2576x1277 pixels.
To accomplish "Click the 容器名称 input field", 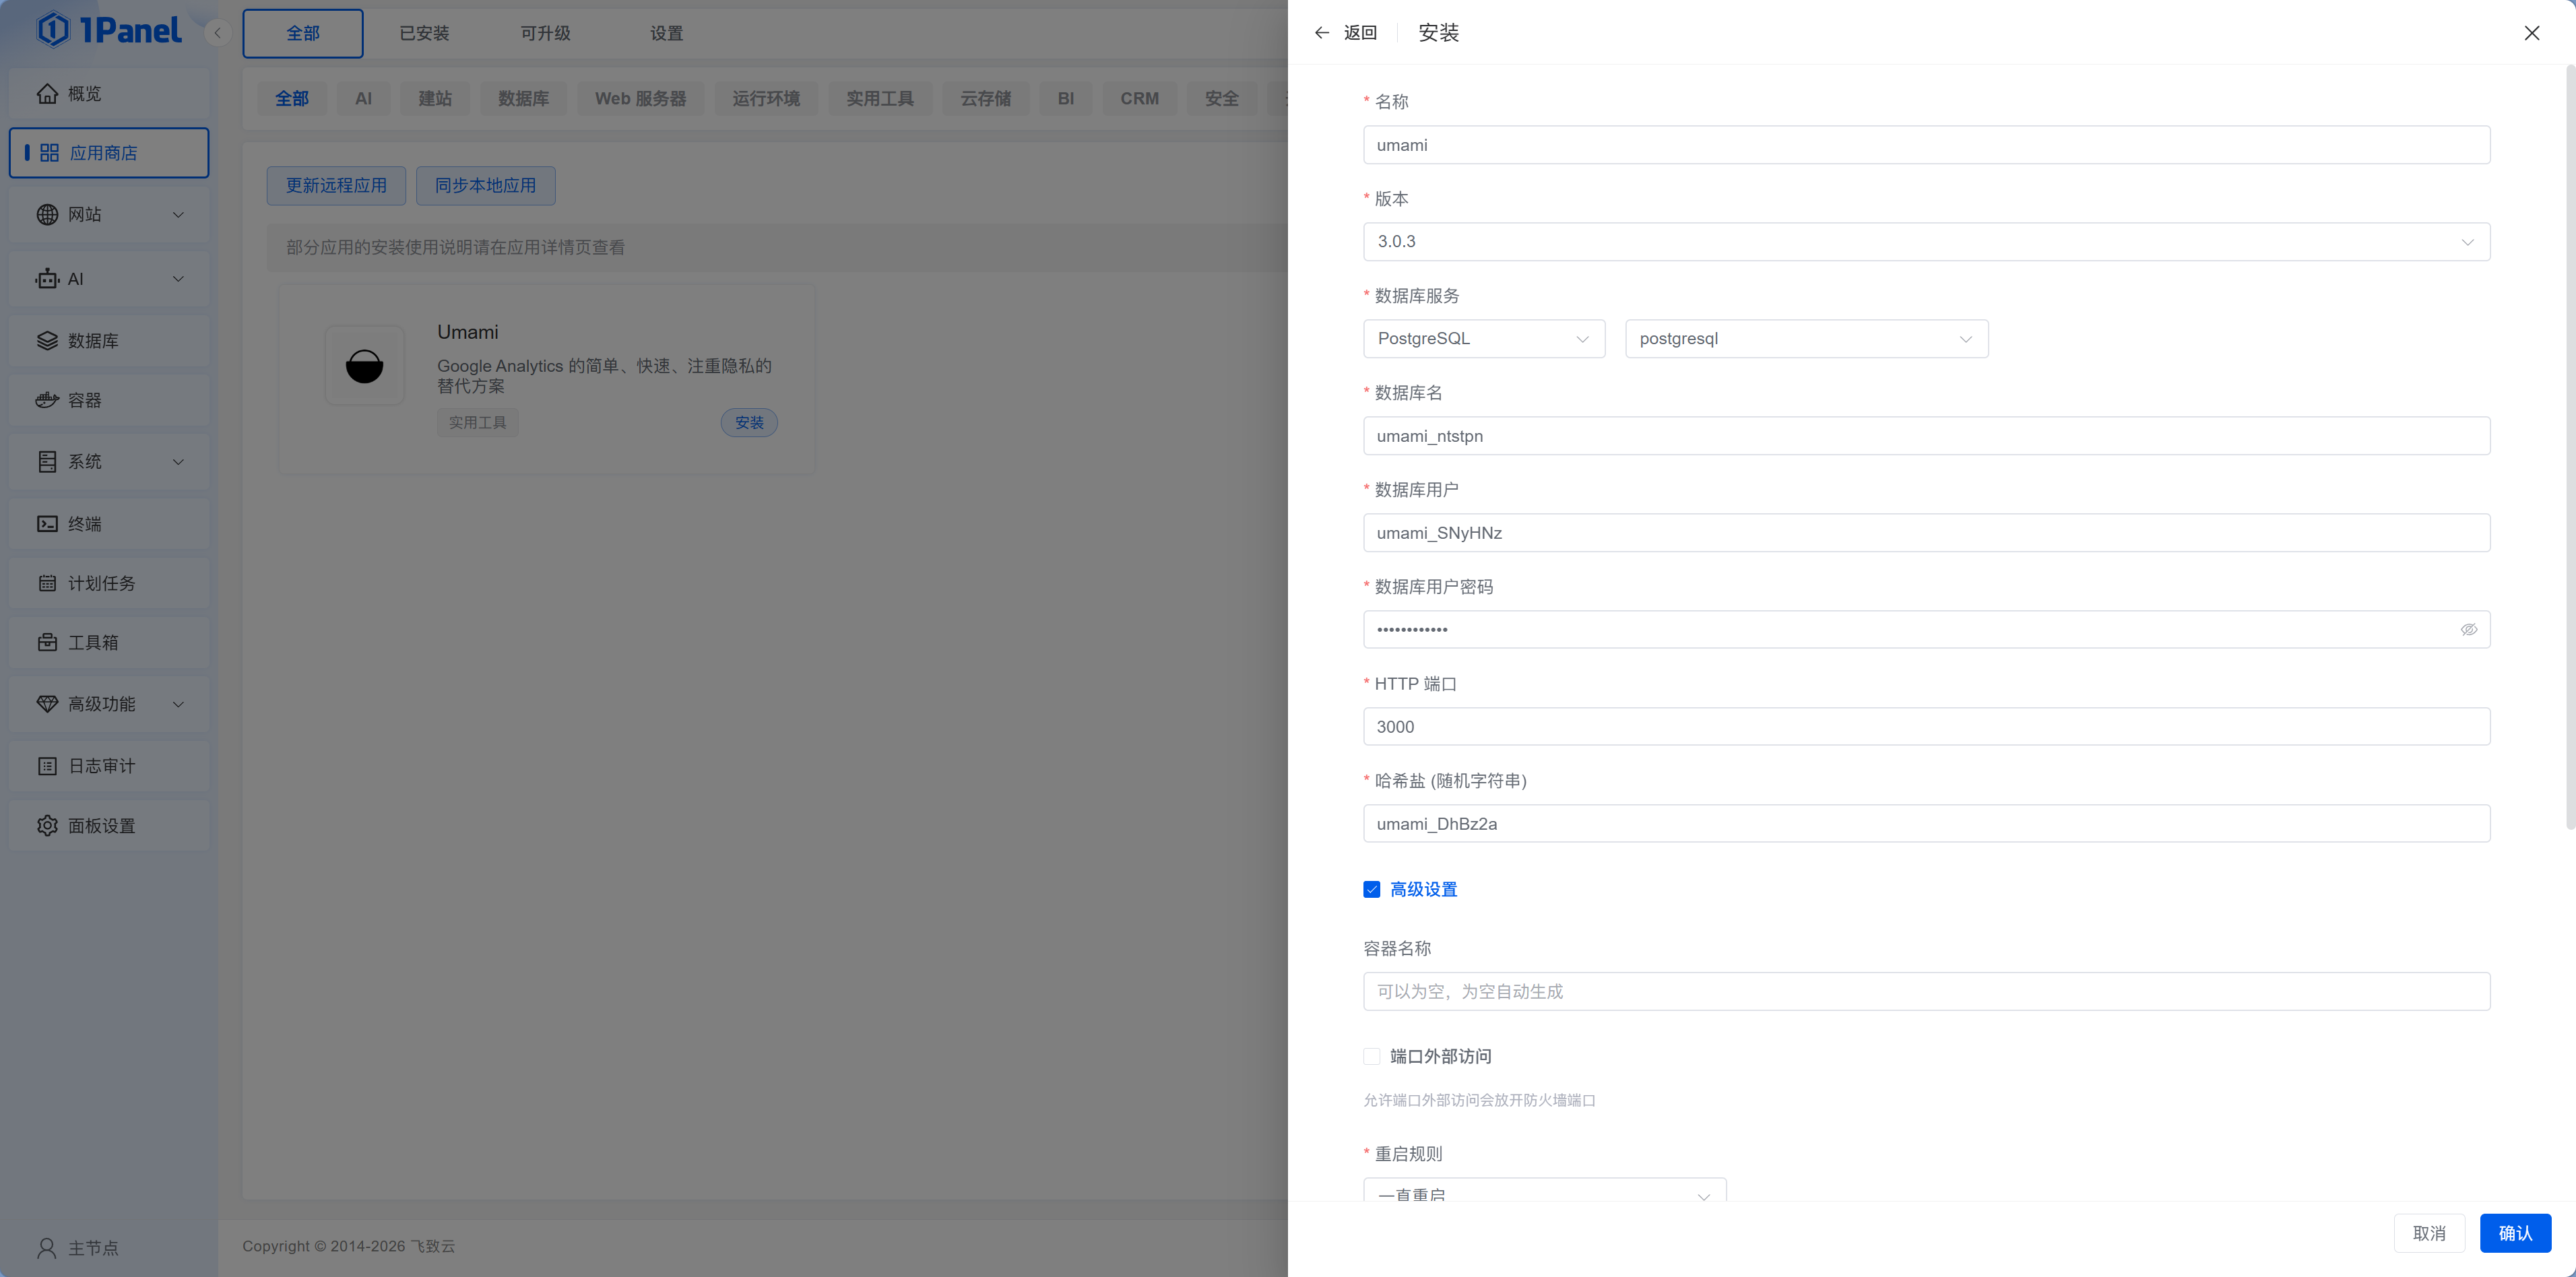I will pyautogui.click(x=1925, y=992).
